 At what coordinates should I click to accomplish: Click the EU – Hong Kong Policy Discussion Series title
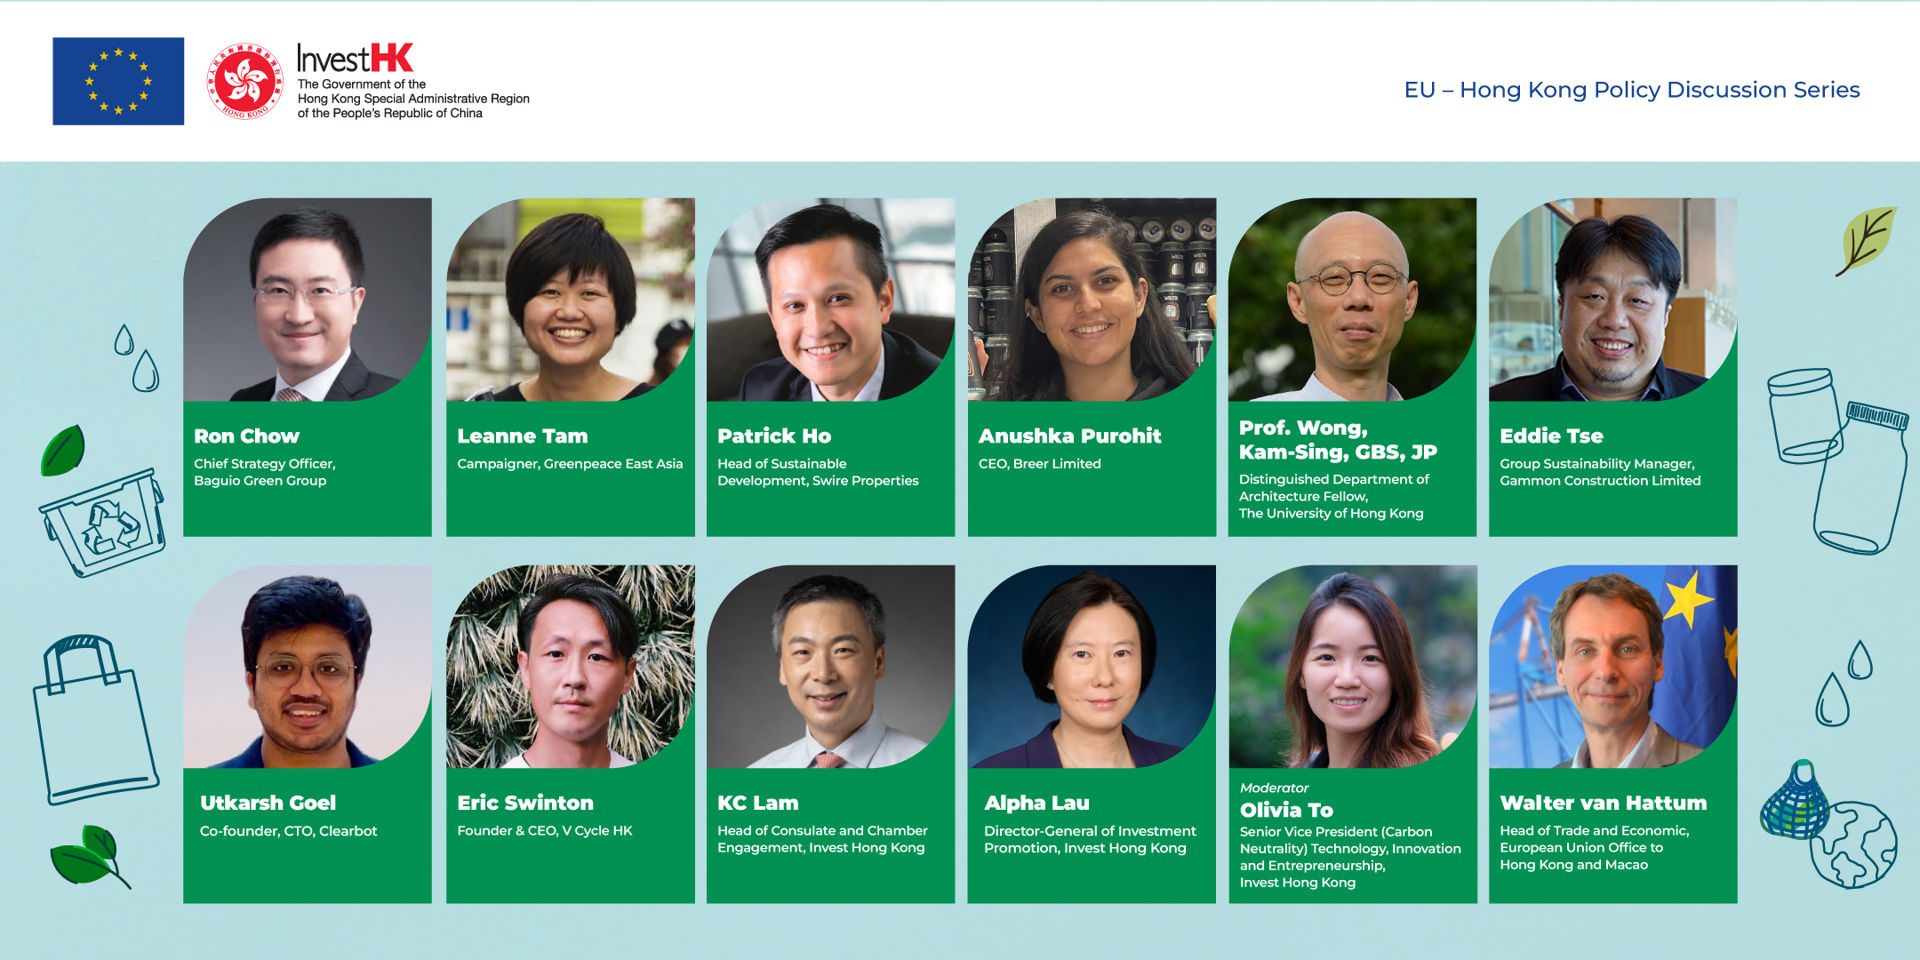click(1631, 90)
